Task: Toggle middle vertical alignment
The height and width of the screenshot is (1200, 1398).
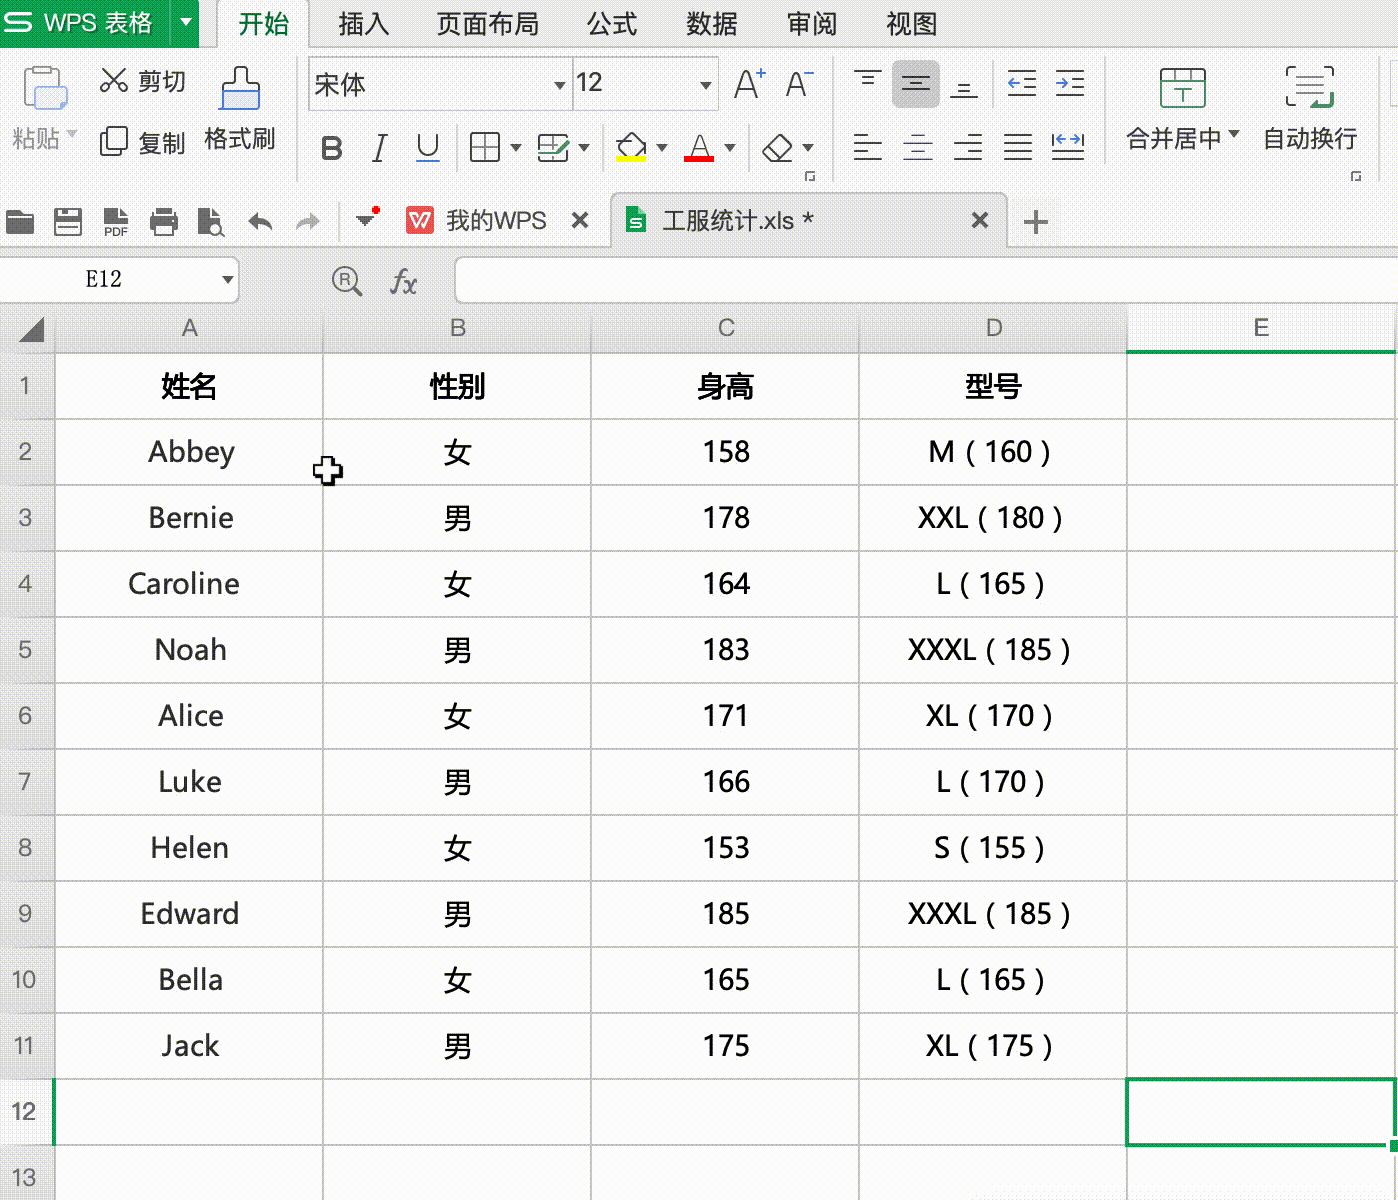Action: pyautogui.click(x=915, y=84)
